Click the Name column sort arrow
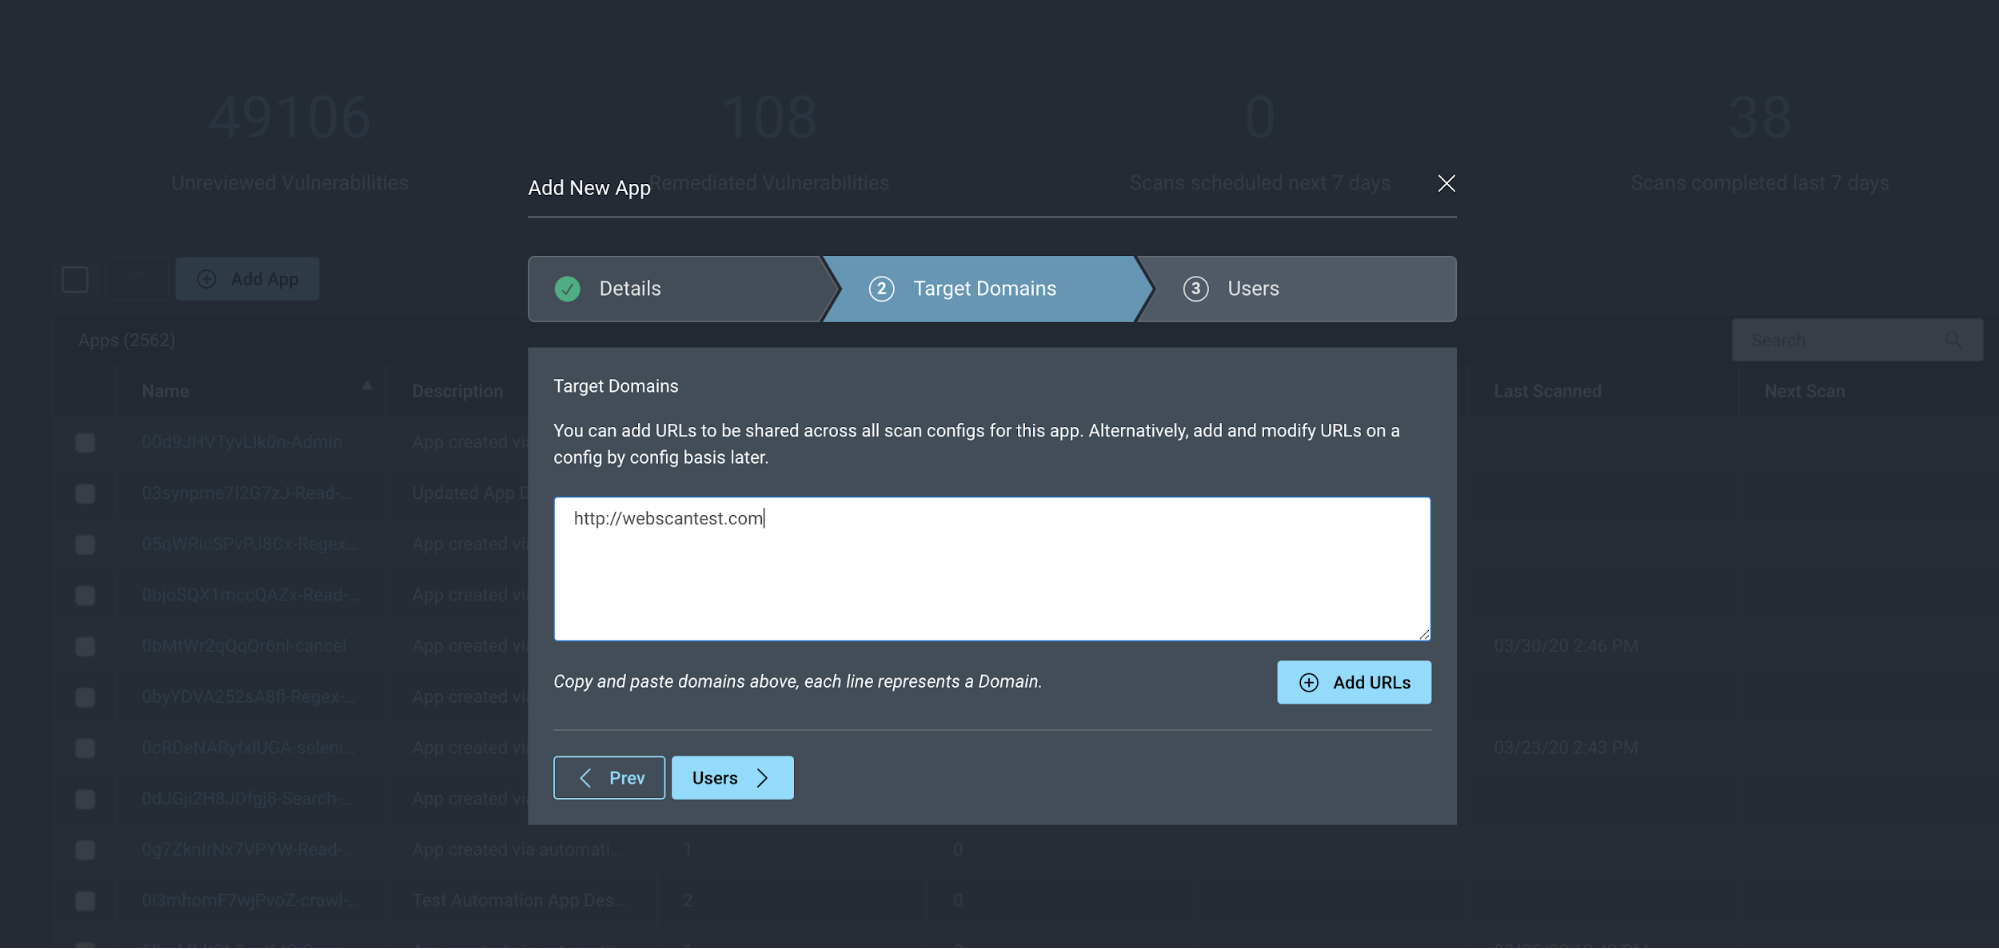The height and width of the screenshot is (949, 1999). coord(367,385)
